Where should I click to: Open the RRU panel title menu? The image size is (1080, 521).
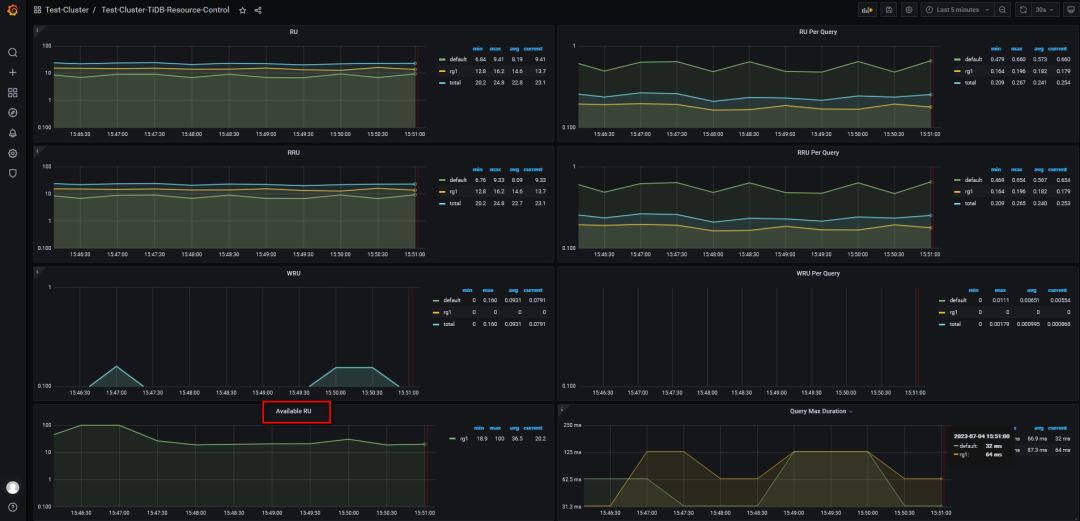[293, 152]
